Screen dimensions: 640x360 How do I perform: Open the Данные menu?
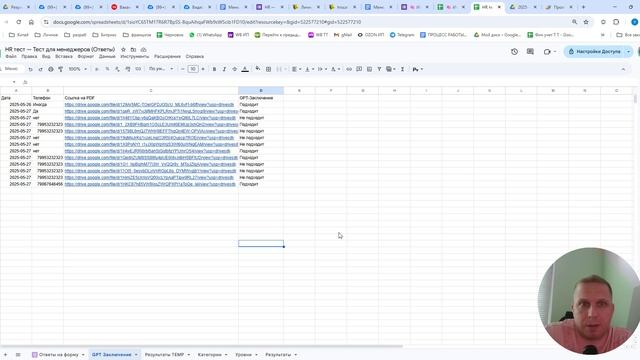107,56
